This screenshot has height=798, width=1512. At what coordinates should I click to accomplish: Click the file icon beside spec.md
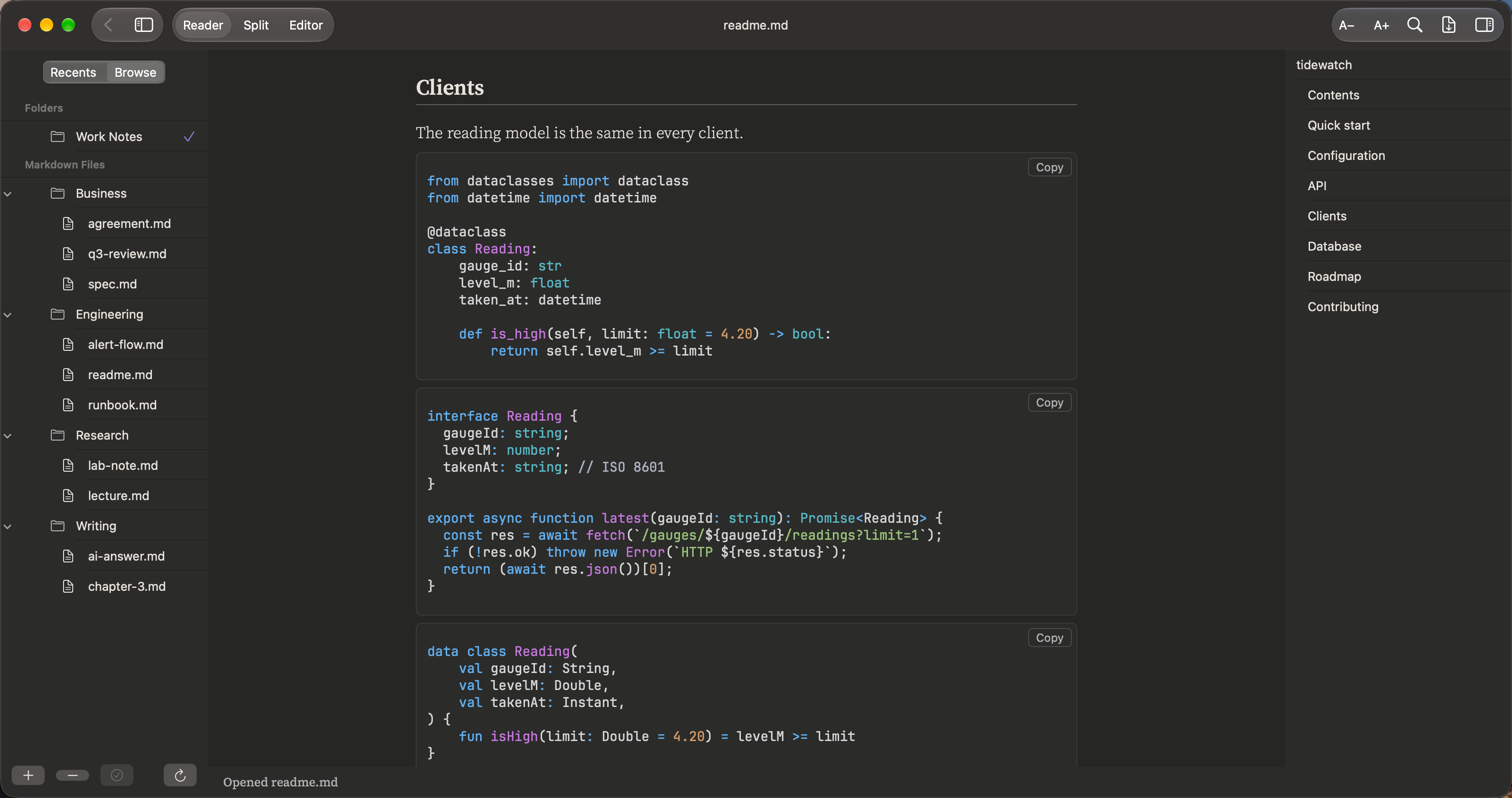pyautogui.click(x=68, y=284)
